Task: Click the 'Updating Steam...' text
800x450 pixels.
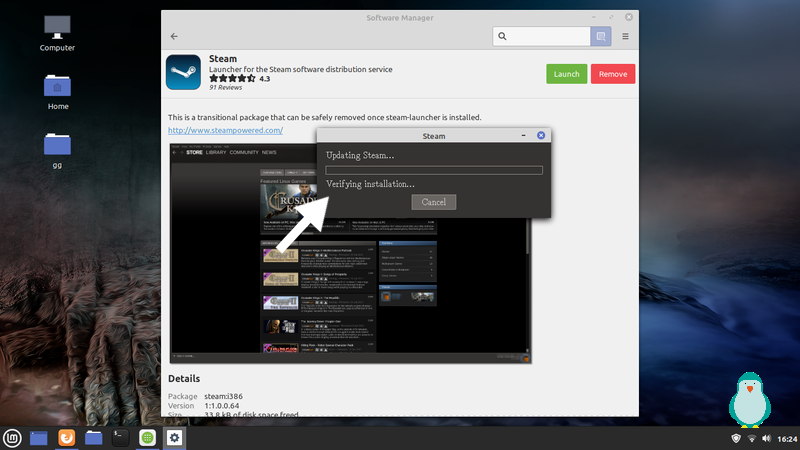Action: pyautogui.click(x=360, y=155)
